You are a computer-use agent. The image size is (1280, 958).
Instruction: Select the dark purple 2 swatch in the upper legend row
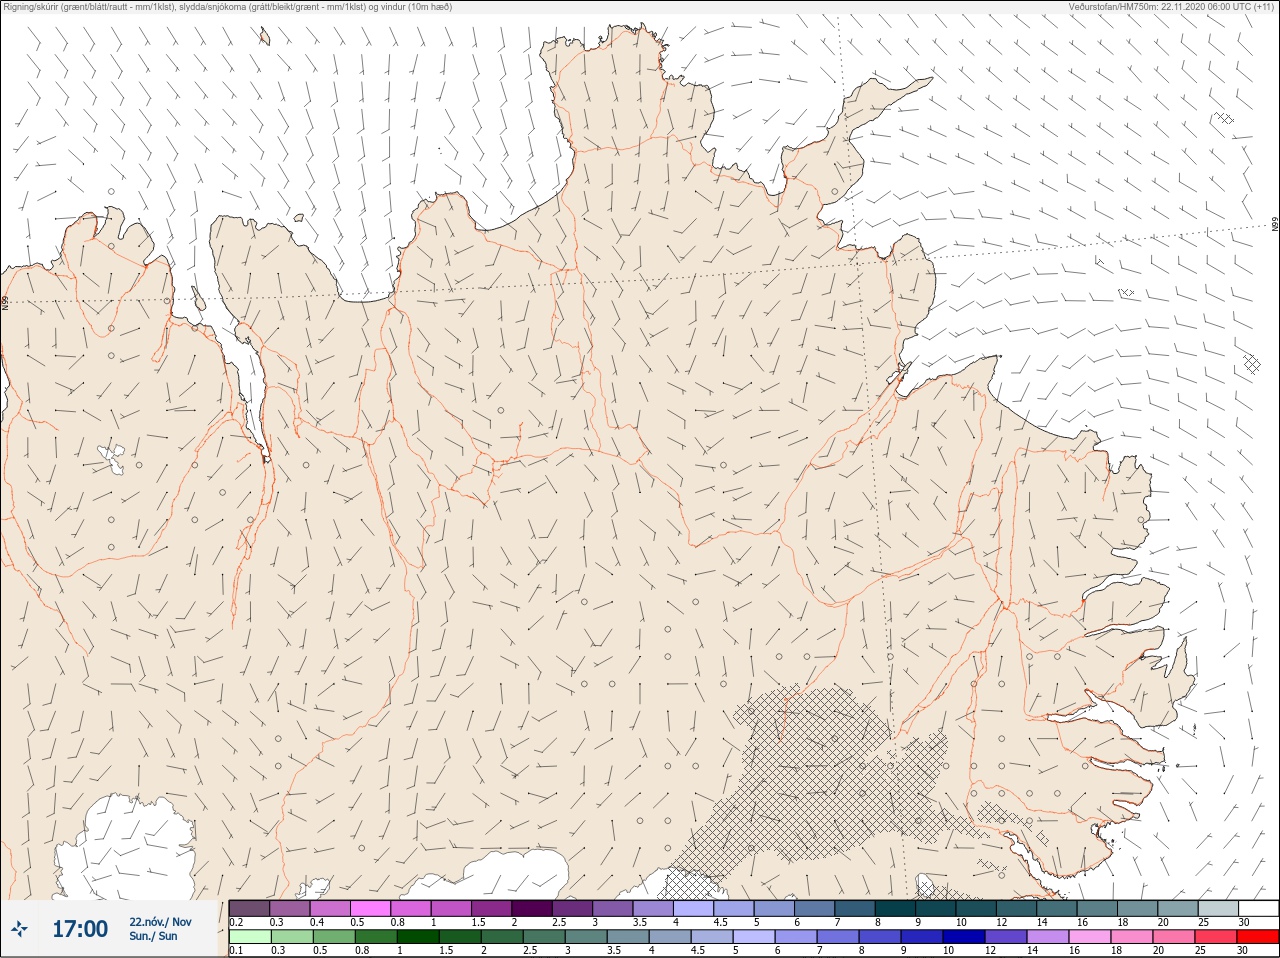click(532, 908)
